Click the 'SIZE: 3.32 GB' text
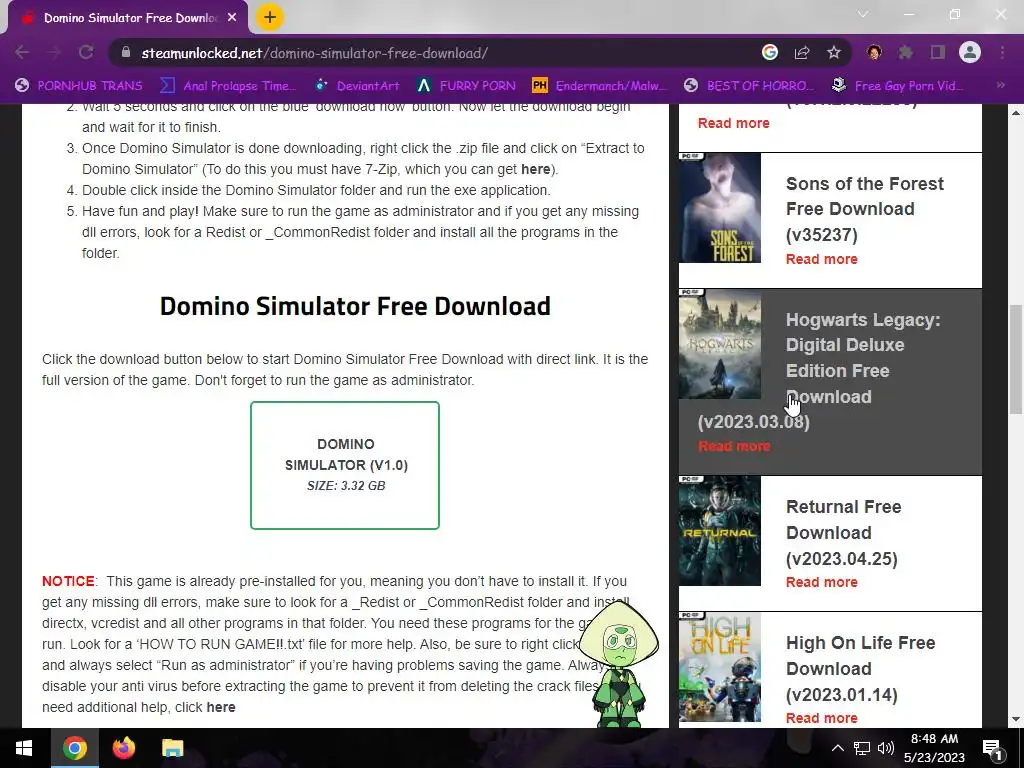1024x768 pixels. pos(346,486)
